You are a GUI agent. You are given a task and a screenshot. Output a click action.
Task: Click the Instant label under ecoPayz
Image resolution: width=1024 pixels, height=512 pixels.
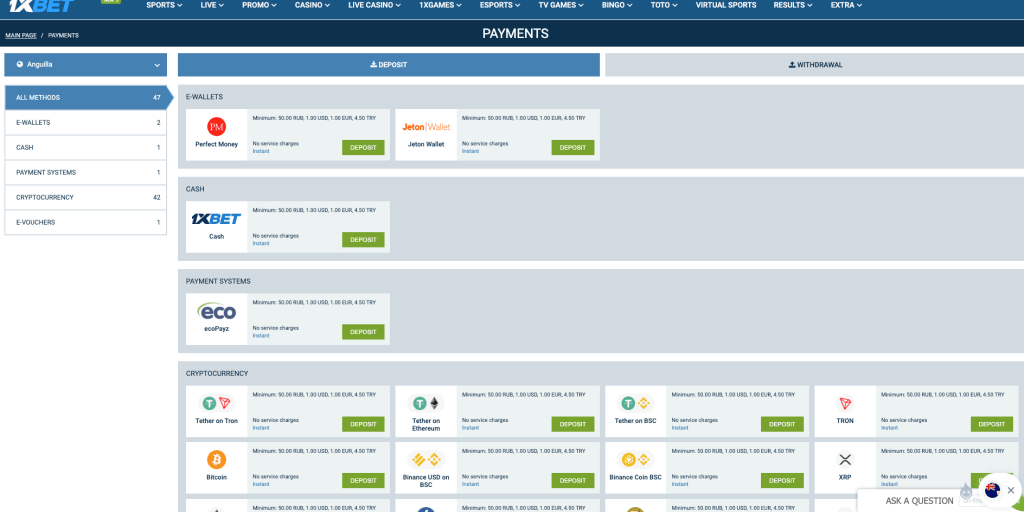tap(261, 336)
